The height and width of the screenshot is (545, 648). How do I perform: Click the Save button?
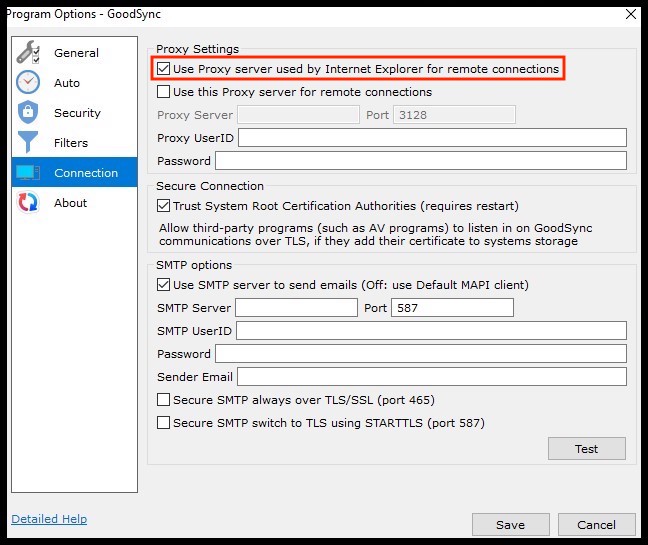click(510, 524)
